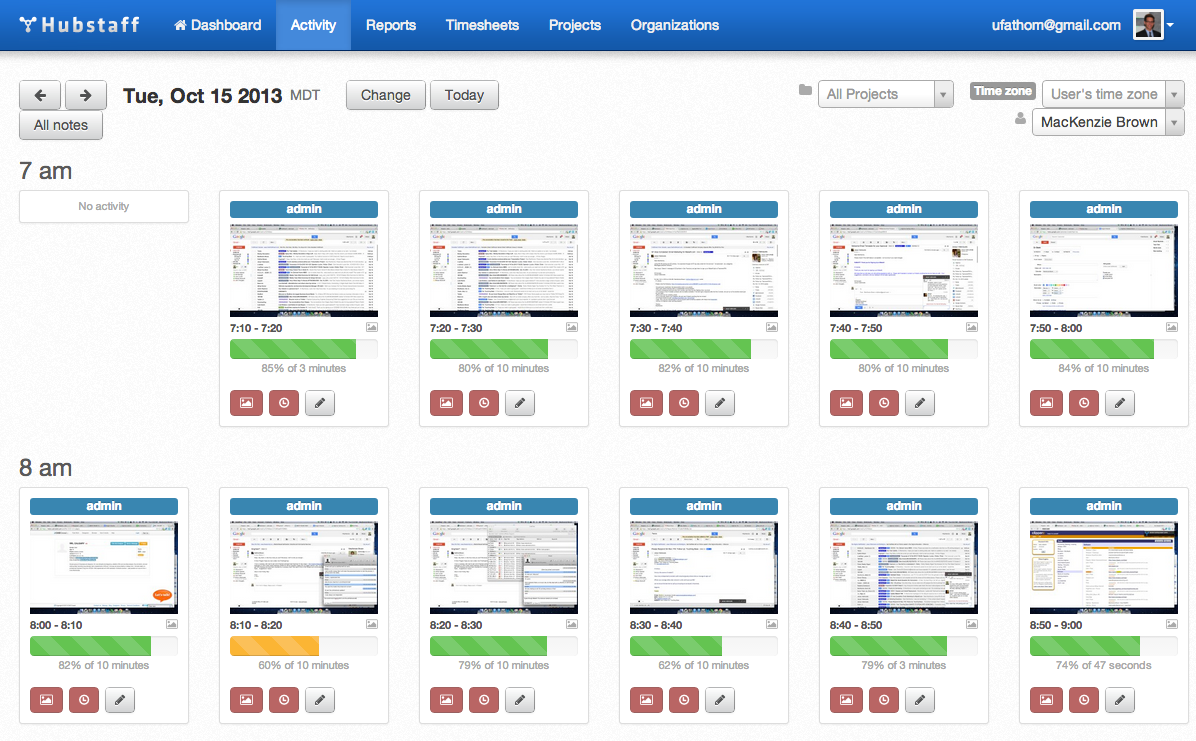Open the All Projects dropdown
This screenshot has height=741, width=1196.
click(x=886, y=94)
